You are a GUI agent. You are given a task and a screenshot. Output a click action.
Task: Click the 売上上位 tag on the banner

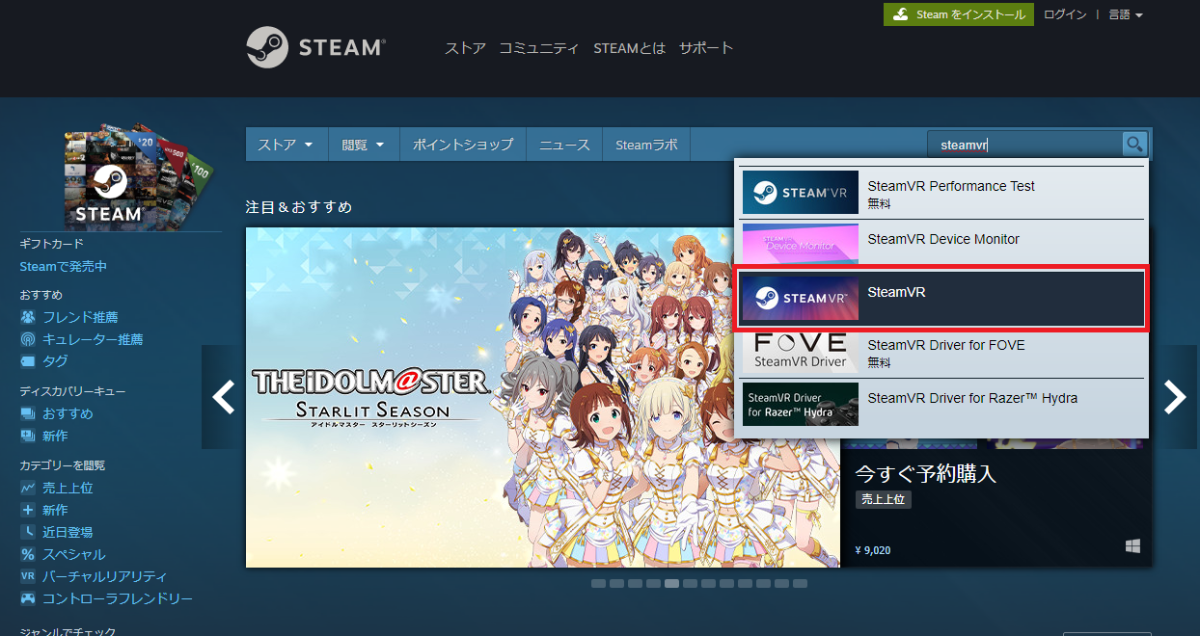[883, 499]
